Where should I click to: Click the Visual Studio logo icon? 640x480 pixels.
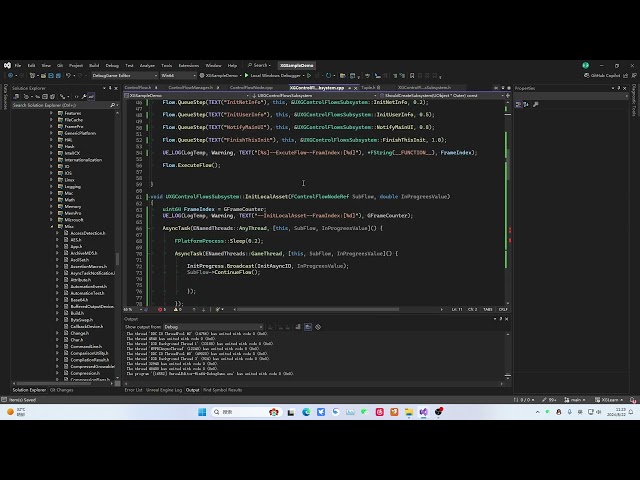(x=7, y=65)
